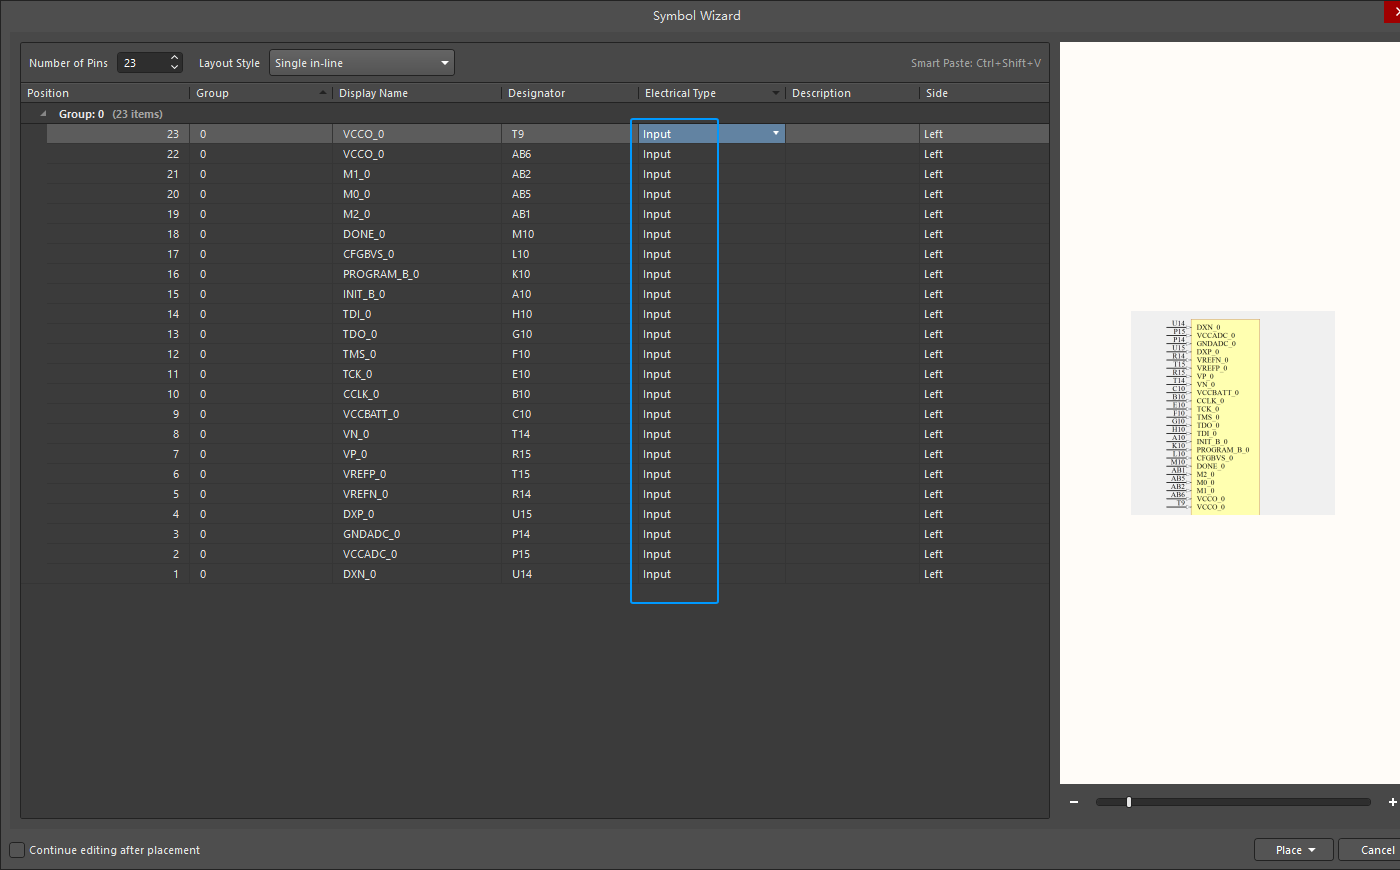Select the CCLK_0 display name cell
The image size is (1400, 870).
pyautogui.click(x=417, y=394)
